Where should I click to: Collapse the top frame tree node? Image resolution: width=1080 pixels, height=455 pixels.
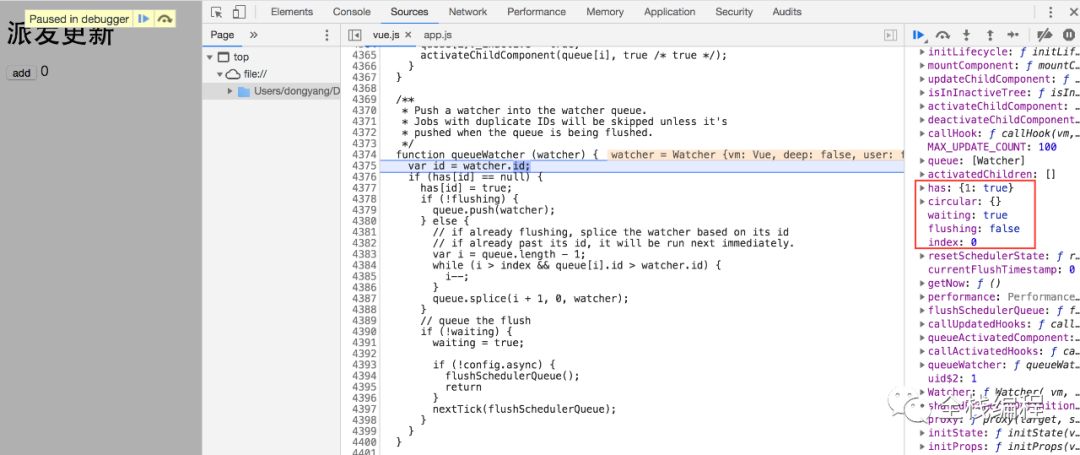point(209,57)
